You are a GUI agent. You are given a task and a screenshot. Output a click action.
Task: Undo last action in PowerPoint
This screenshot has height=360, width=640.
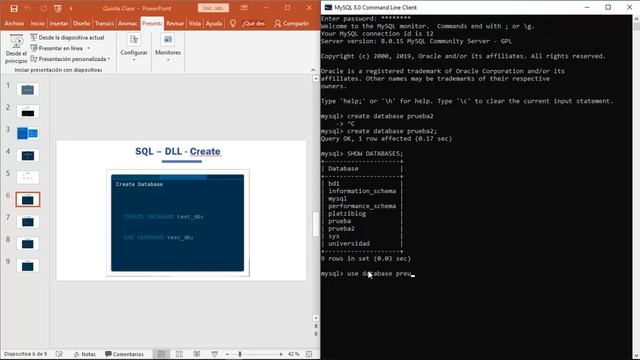[28, 8]
